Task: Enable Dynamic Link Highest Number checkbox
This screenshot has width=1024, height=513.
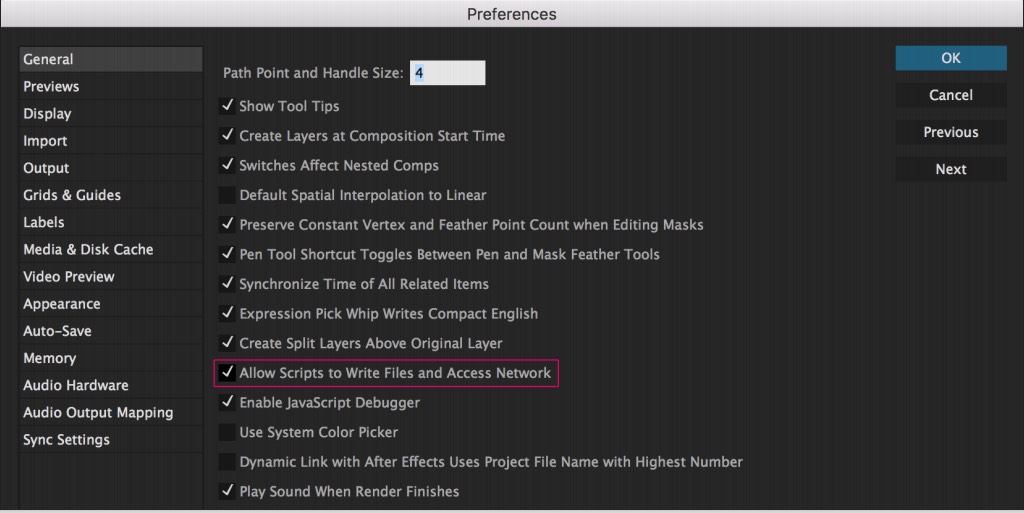Action: 227,462
